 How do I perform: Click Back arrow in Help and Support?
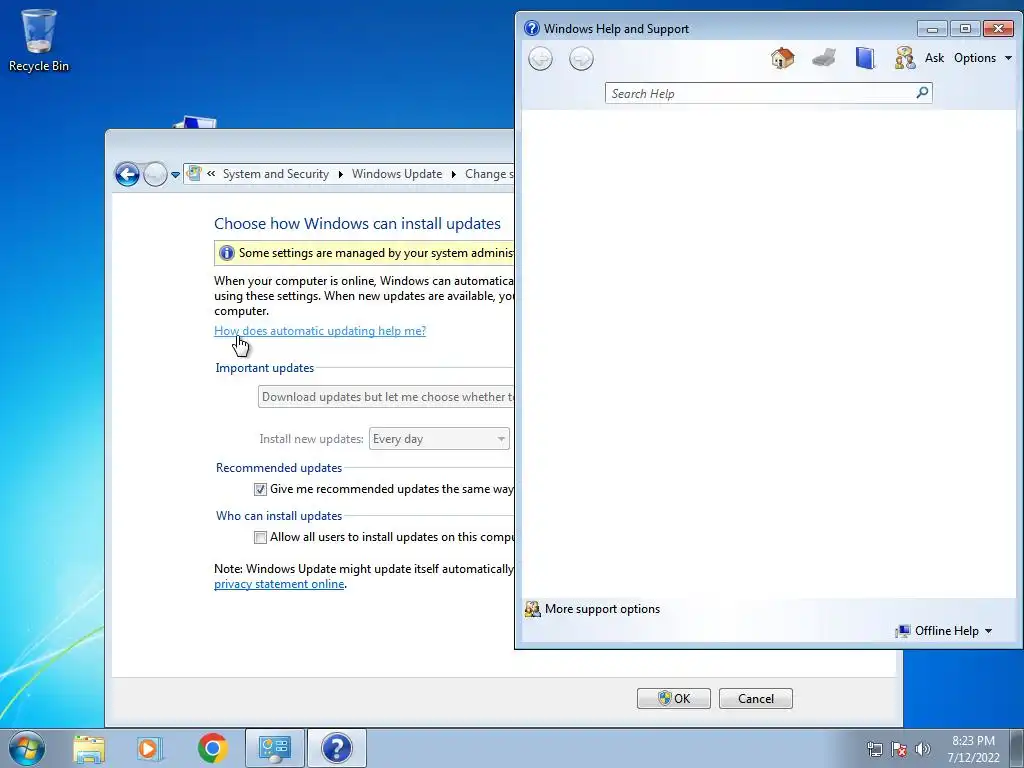540,59
